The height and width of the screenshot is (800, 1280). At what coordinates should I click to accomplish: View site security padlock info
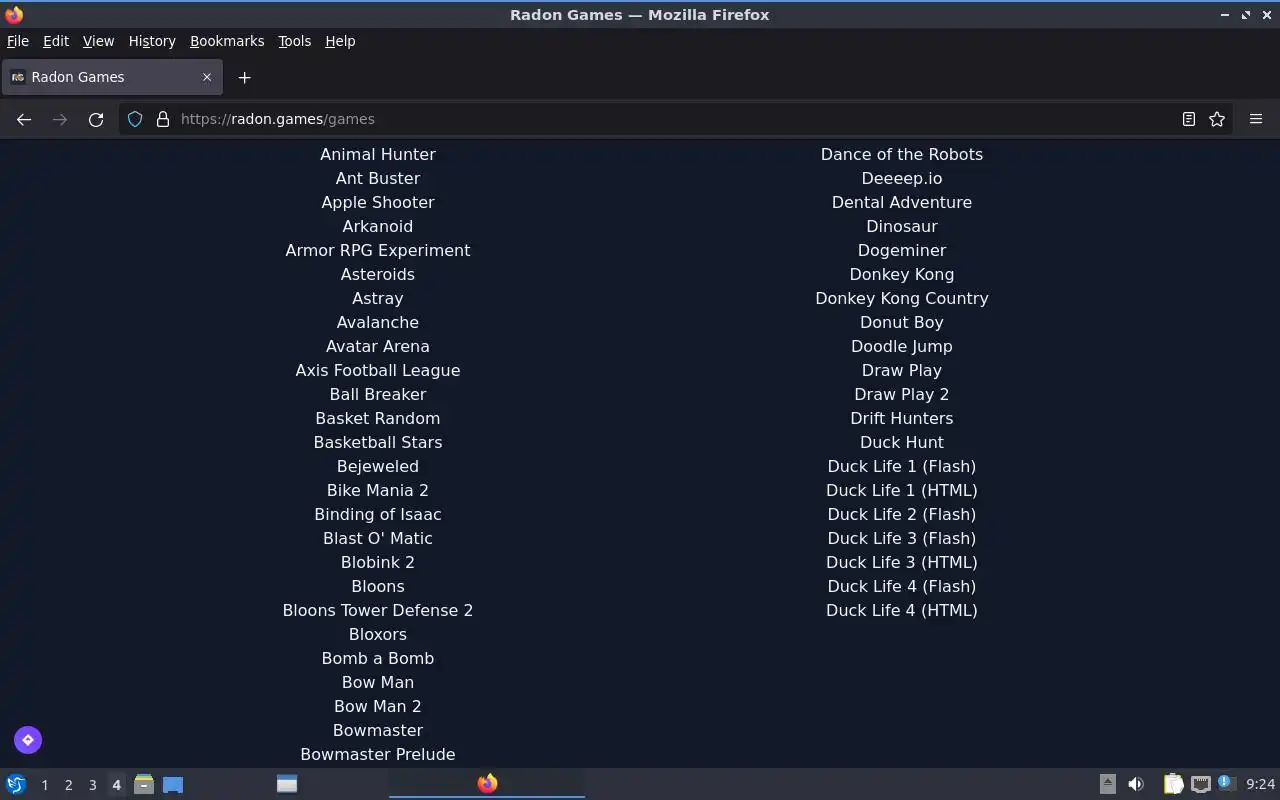tap(163, 119)
